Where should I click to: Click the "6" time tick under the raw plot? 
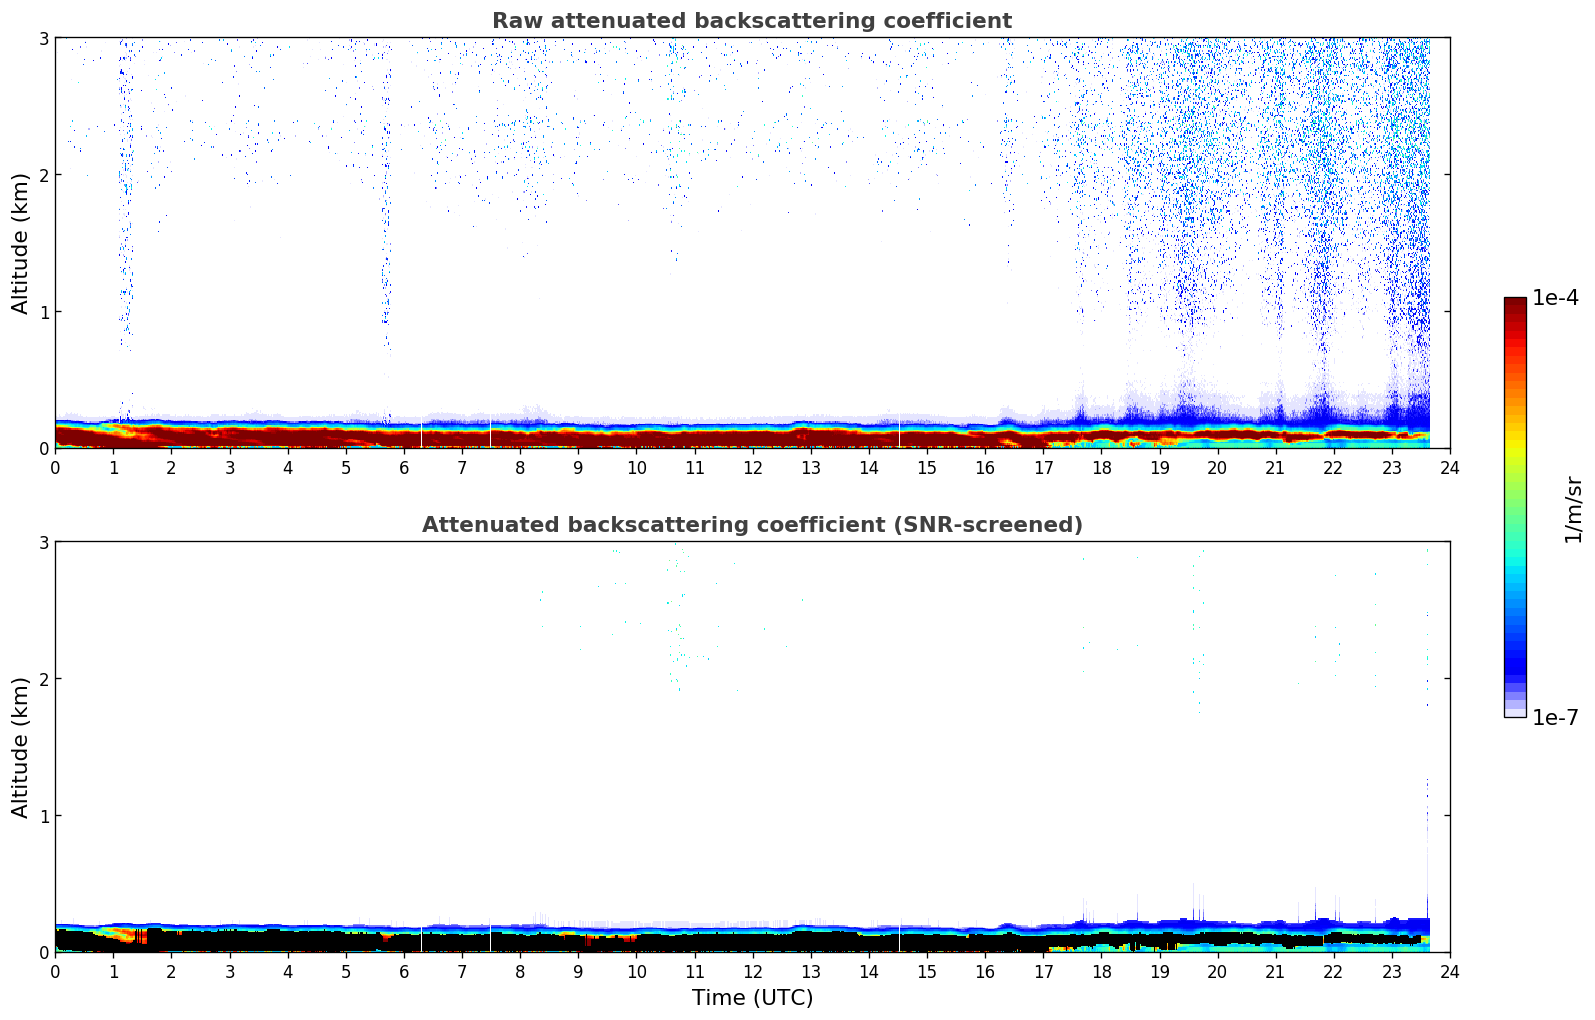coord(404,467)
